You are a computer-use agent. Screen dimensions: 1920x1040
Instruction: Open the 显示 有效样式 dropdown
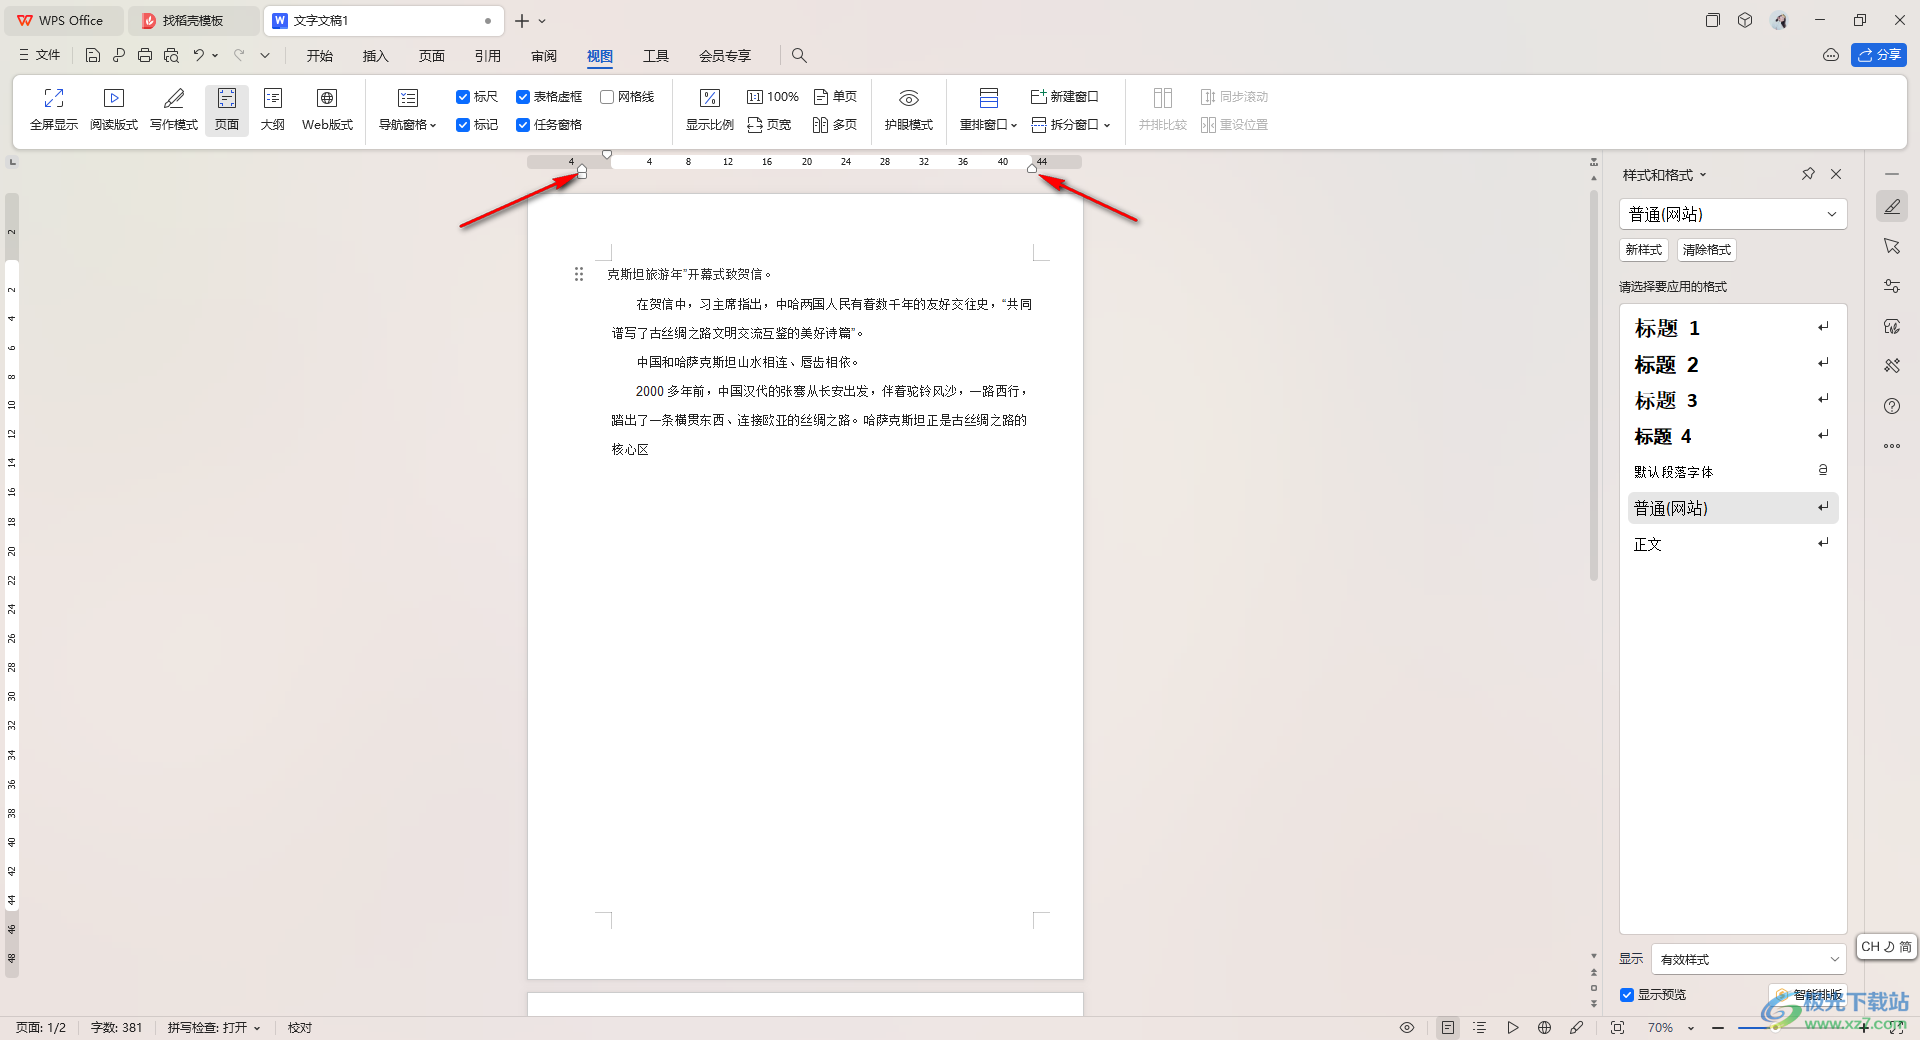coord(1748,959)
